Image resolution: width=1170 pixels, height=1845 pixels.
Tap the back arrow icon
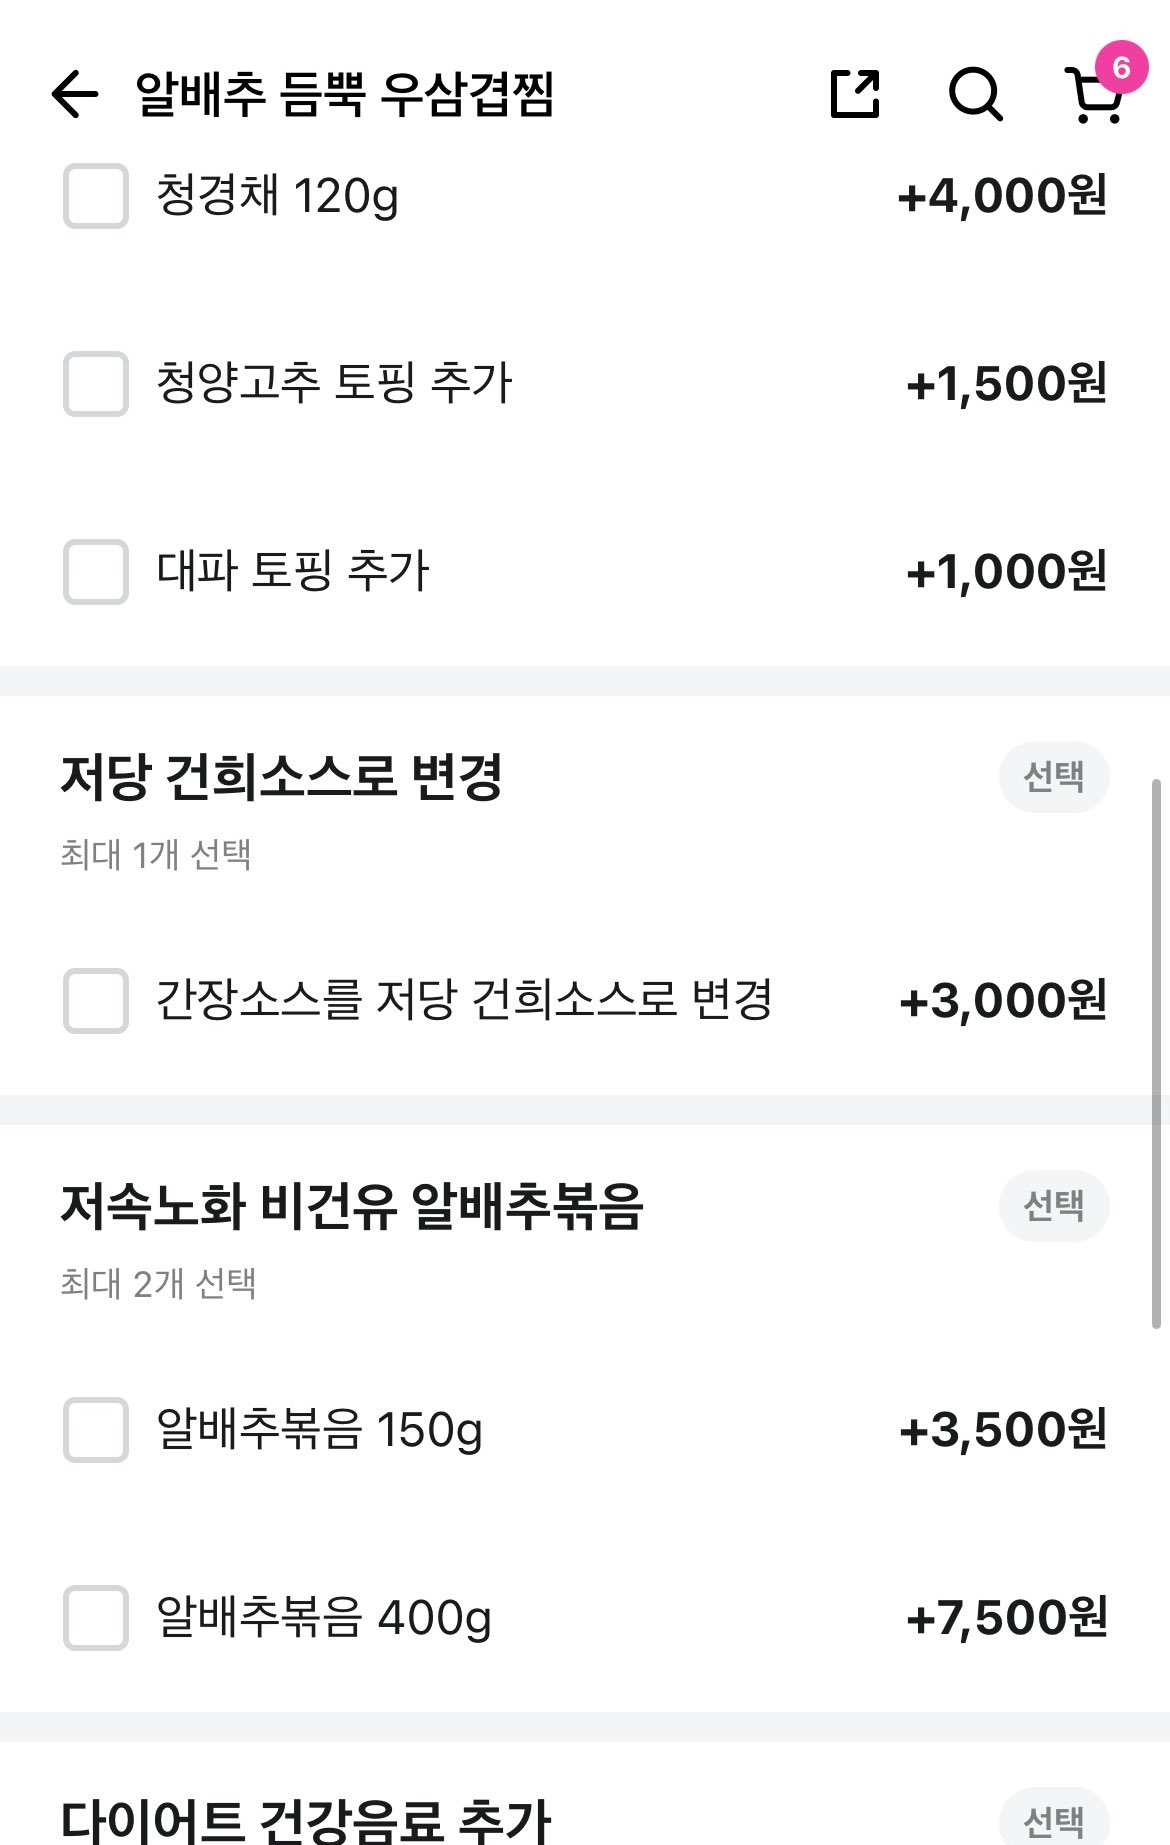point(75,95)
